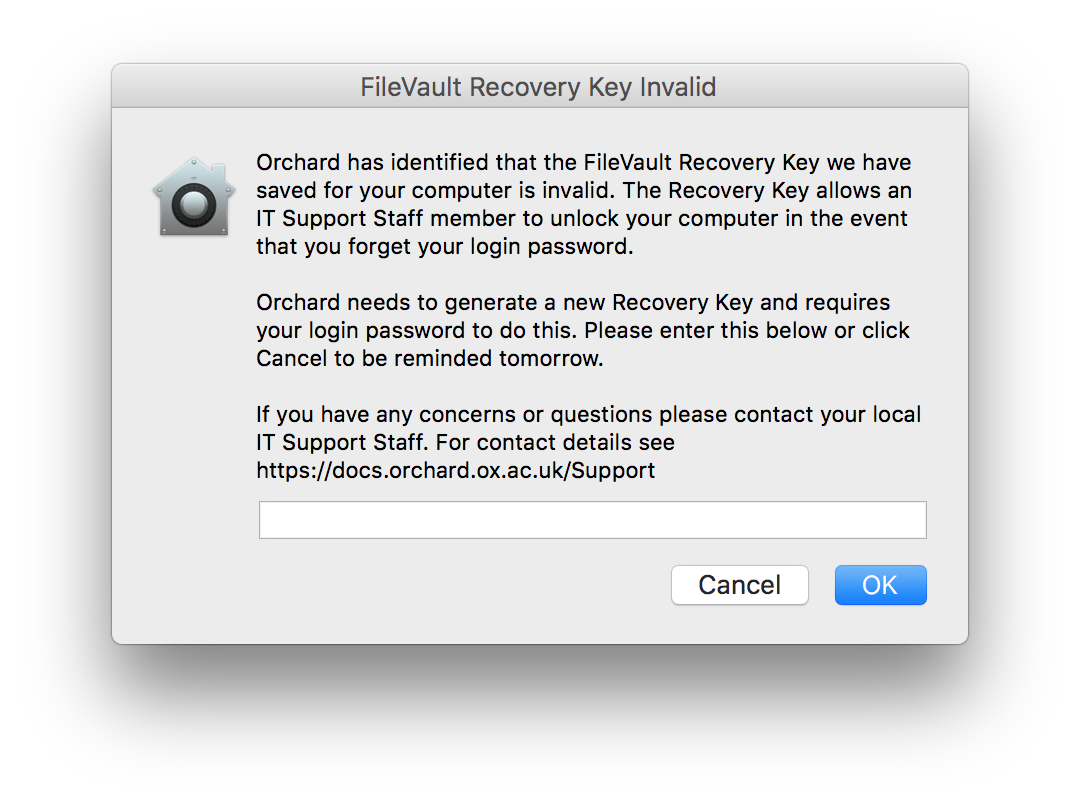Click the word 'Orchard' starting the first paragraph
This screenshot has width=1080, height=804.
pos(298,163)
